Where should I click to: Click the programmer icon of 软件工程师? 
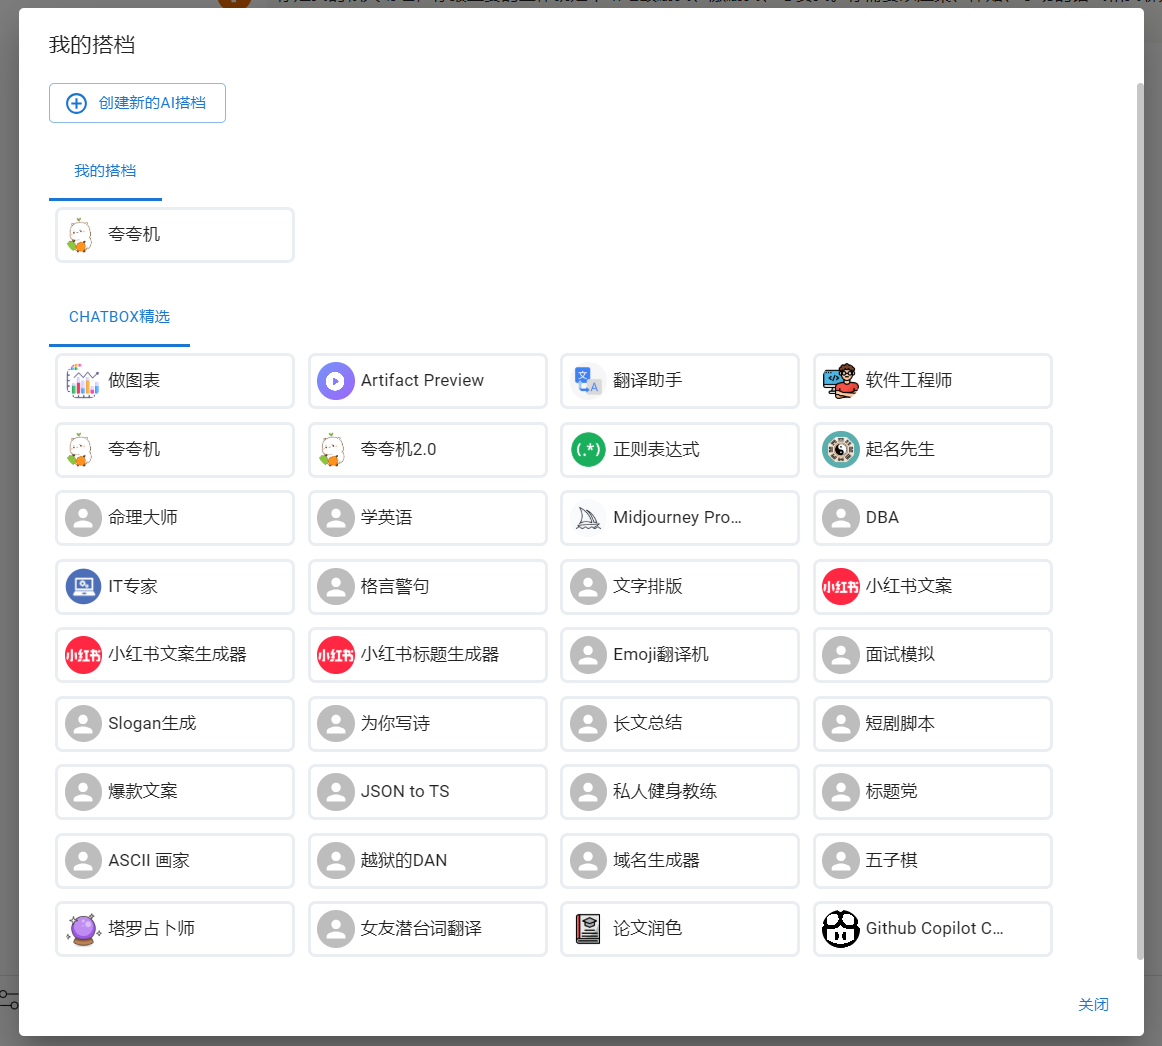[x=840, y=381]
